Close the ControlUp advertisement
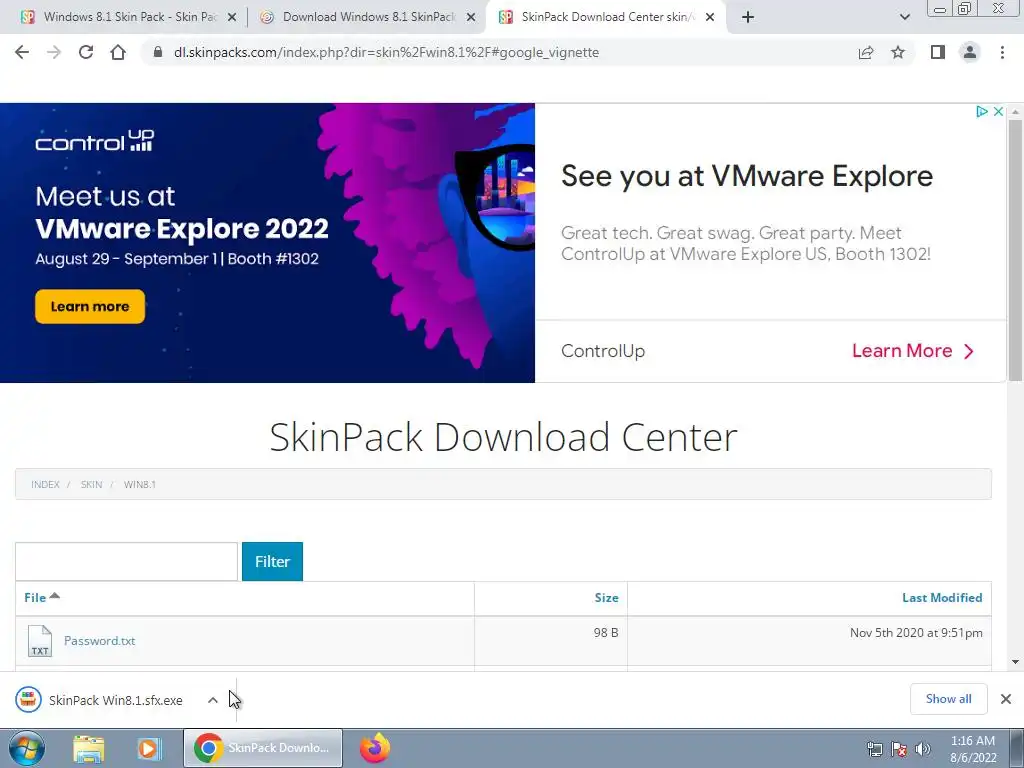 [998, 112]
